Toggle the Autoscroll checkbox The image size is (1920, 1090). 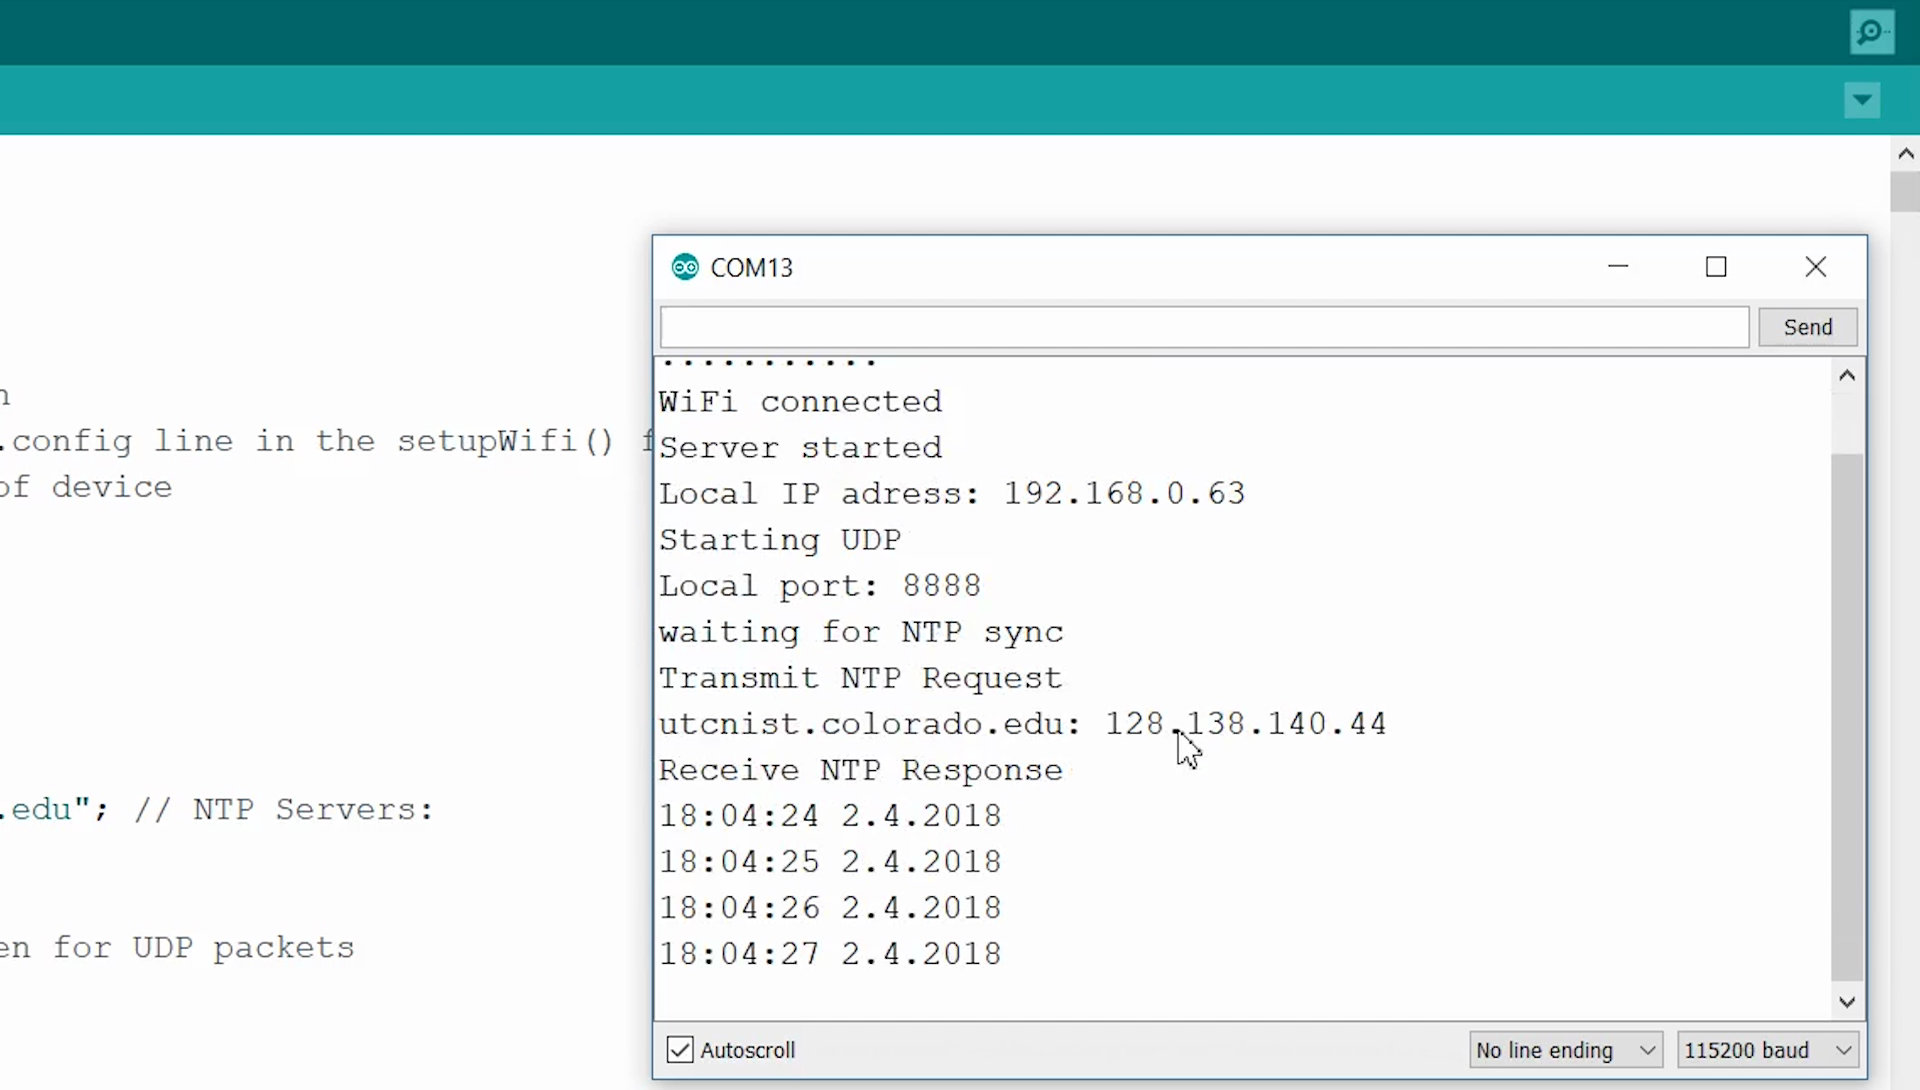tap(680, 1050)
